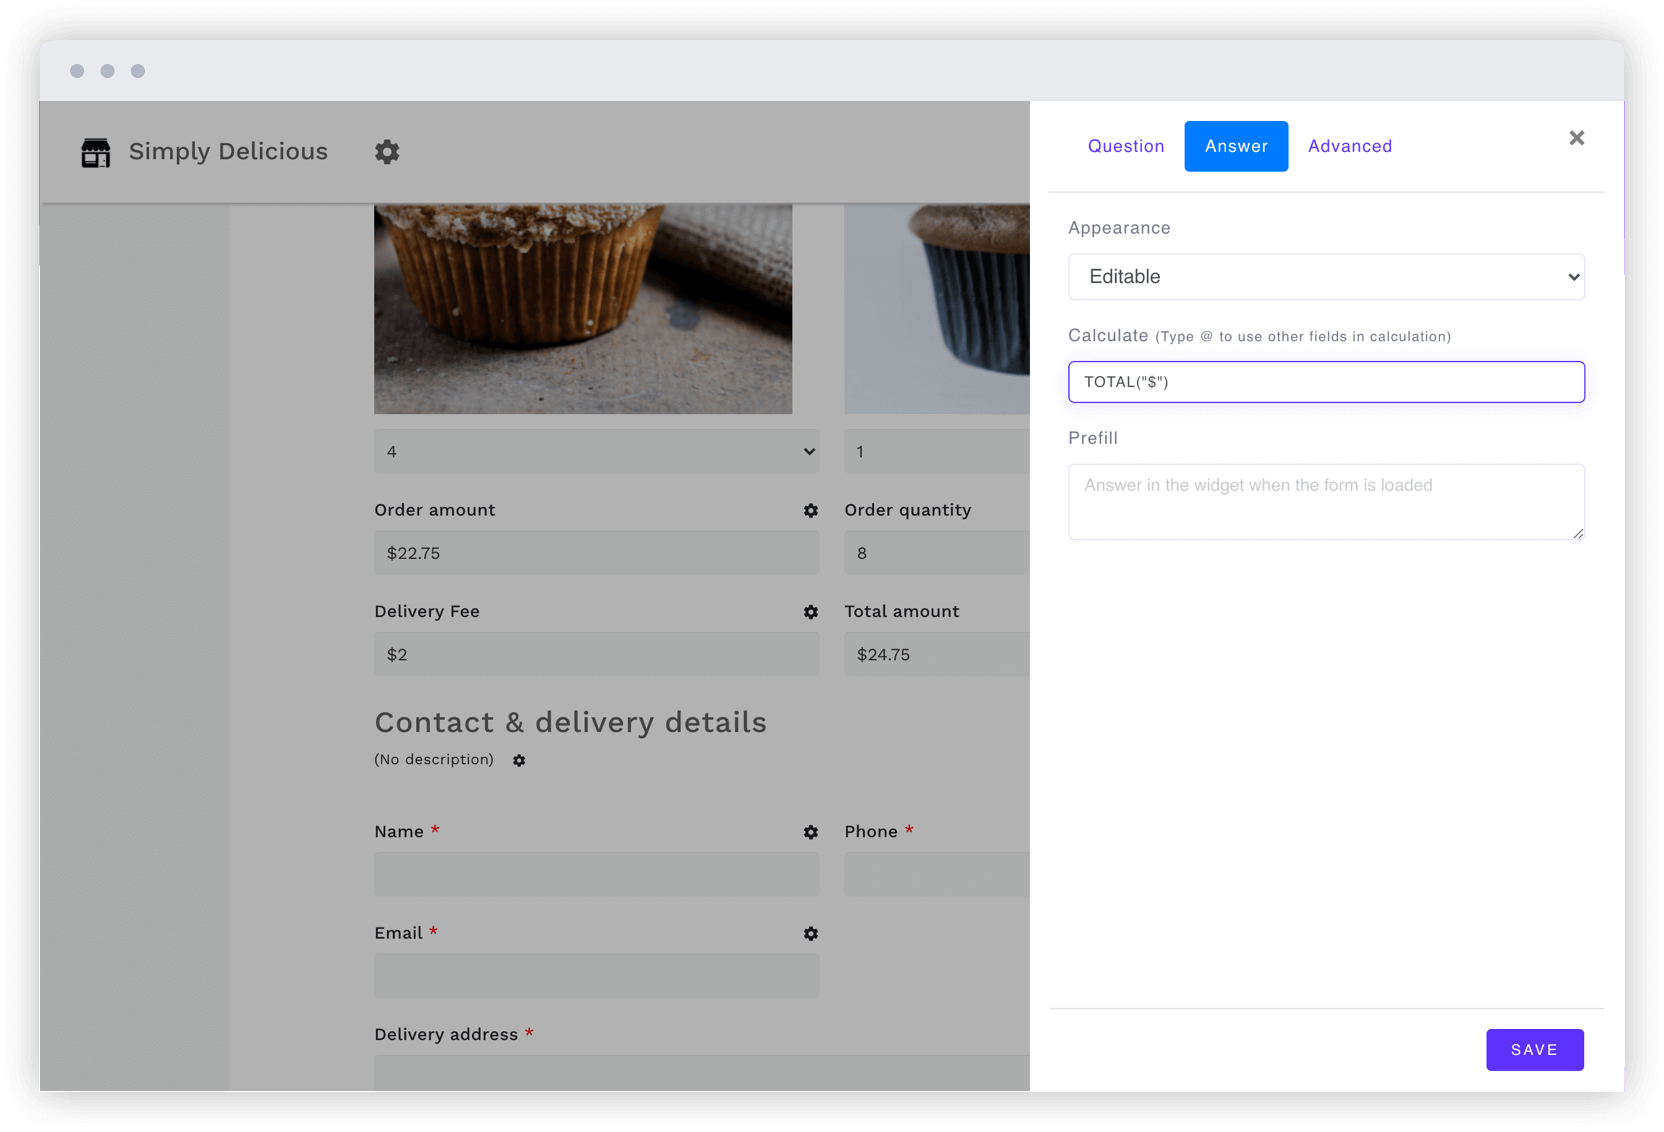
Task: Click the SAVE button
Action: coord(1534,1049)
